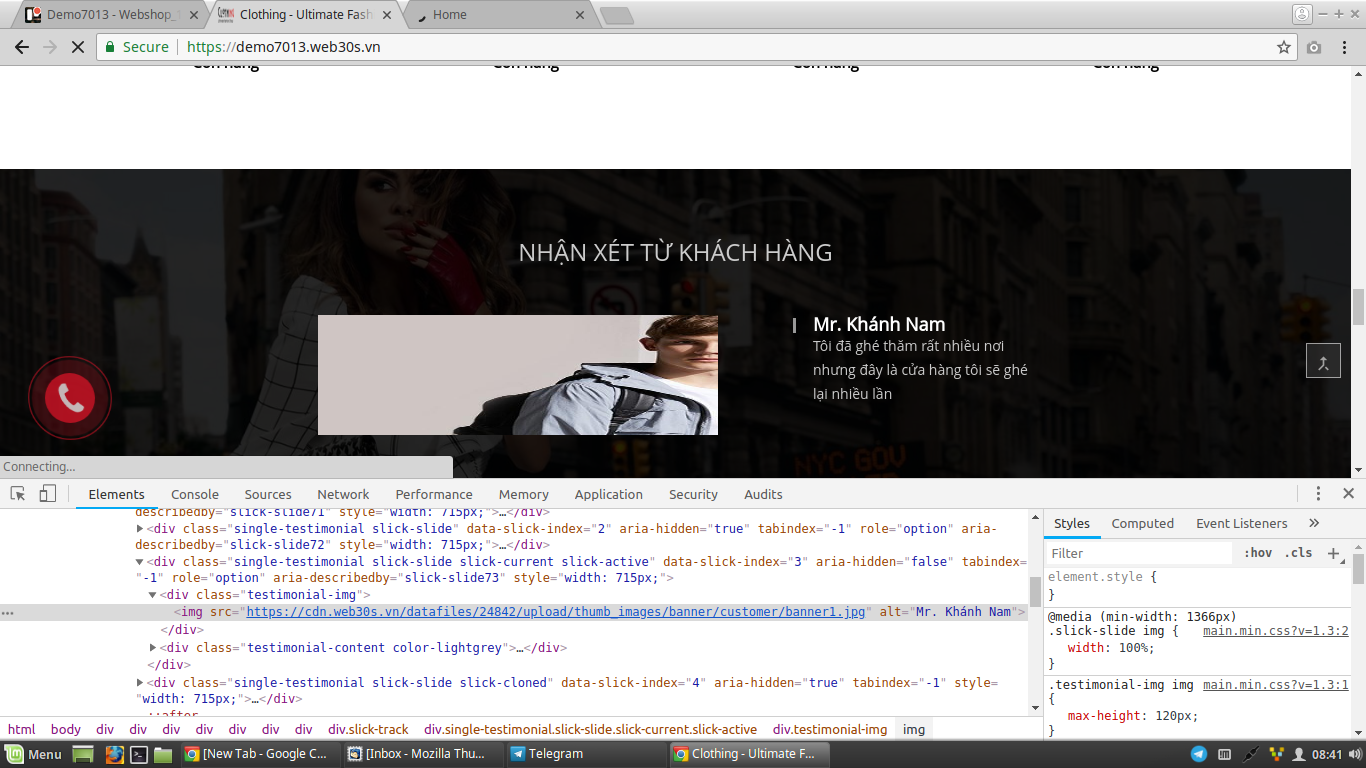Show more Styles pane tabs chevron
This screenshot has height=768, width=1366.
(x=1314, y=523)
